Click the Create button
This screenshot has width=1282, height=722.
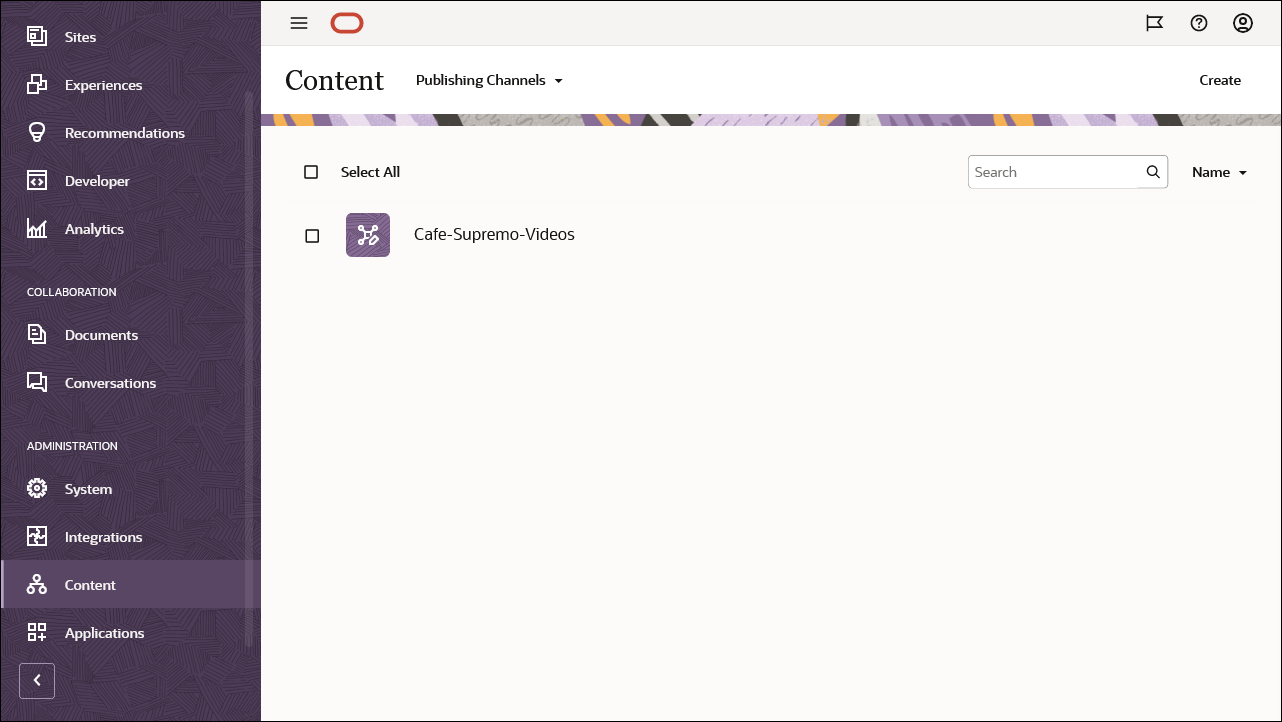tap(1220, 80)
